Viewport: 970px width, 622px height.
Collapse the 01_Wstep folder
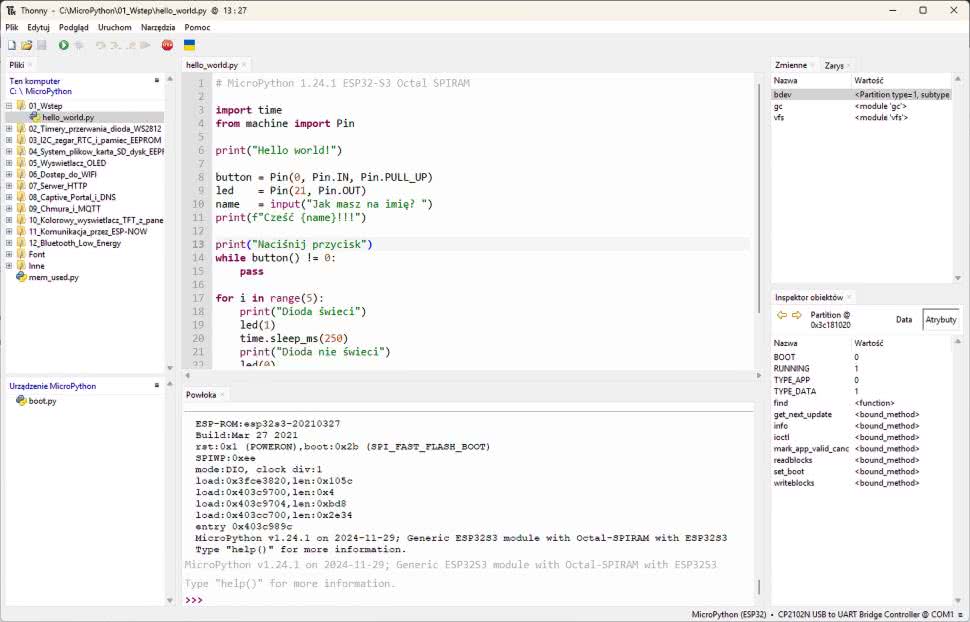[9, 105]
